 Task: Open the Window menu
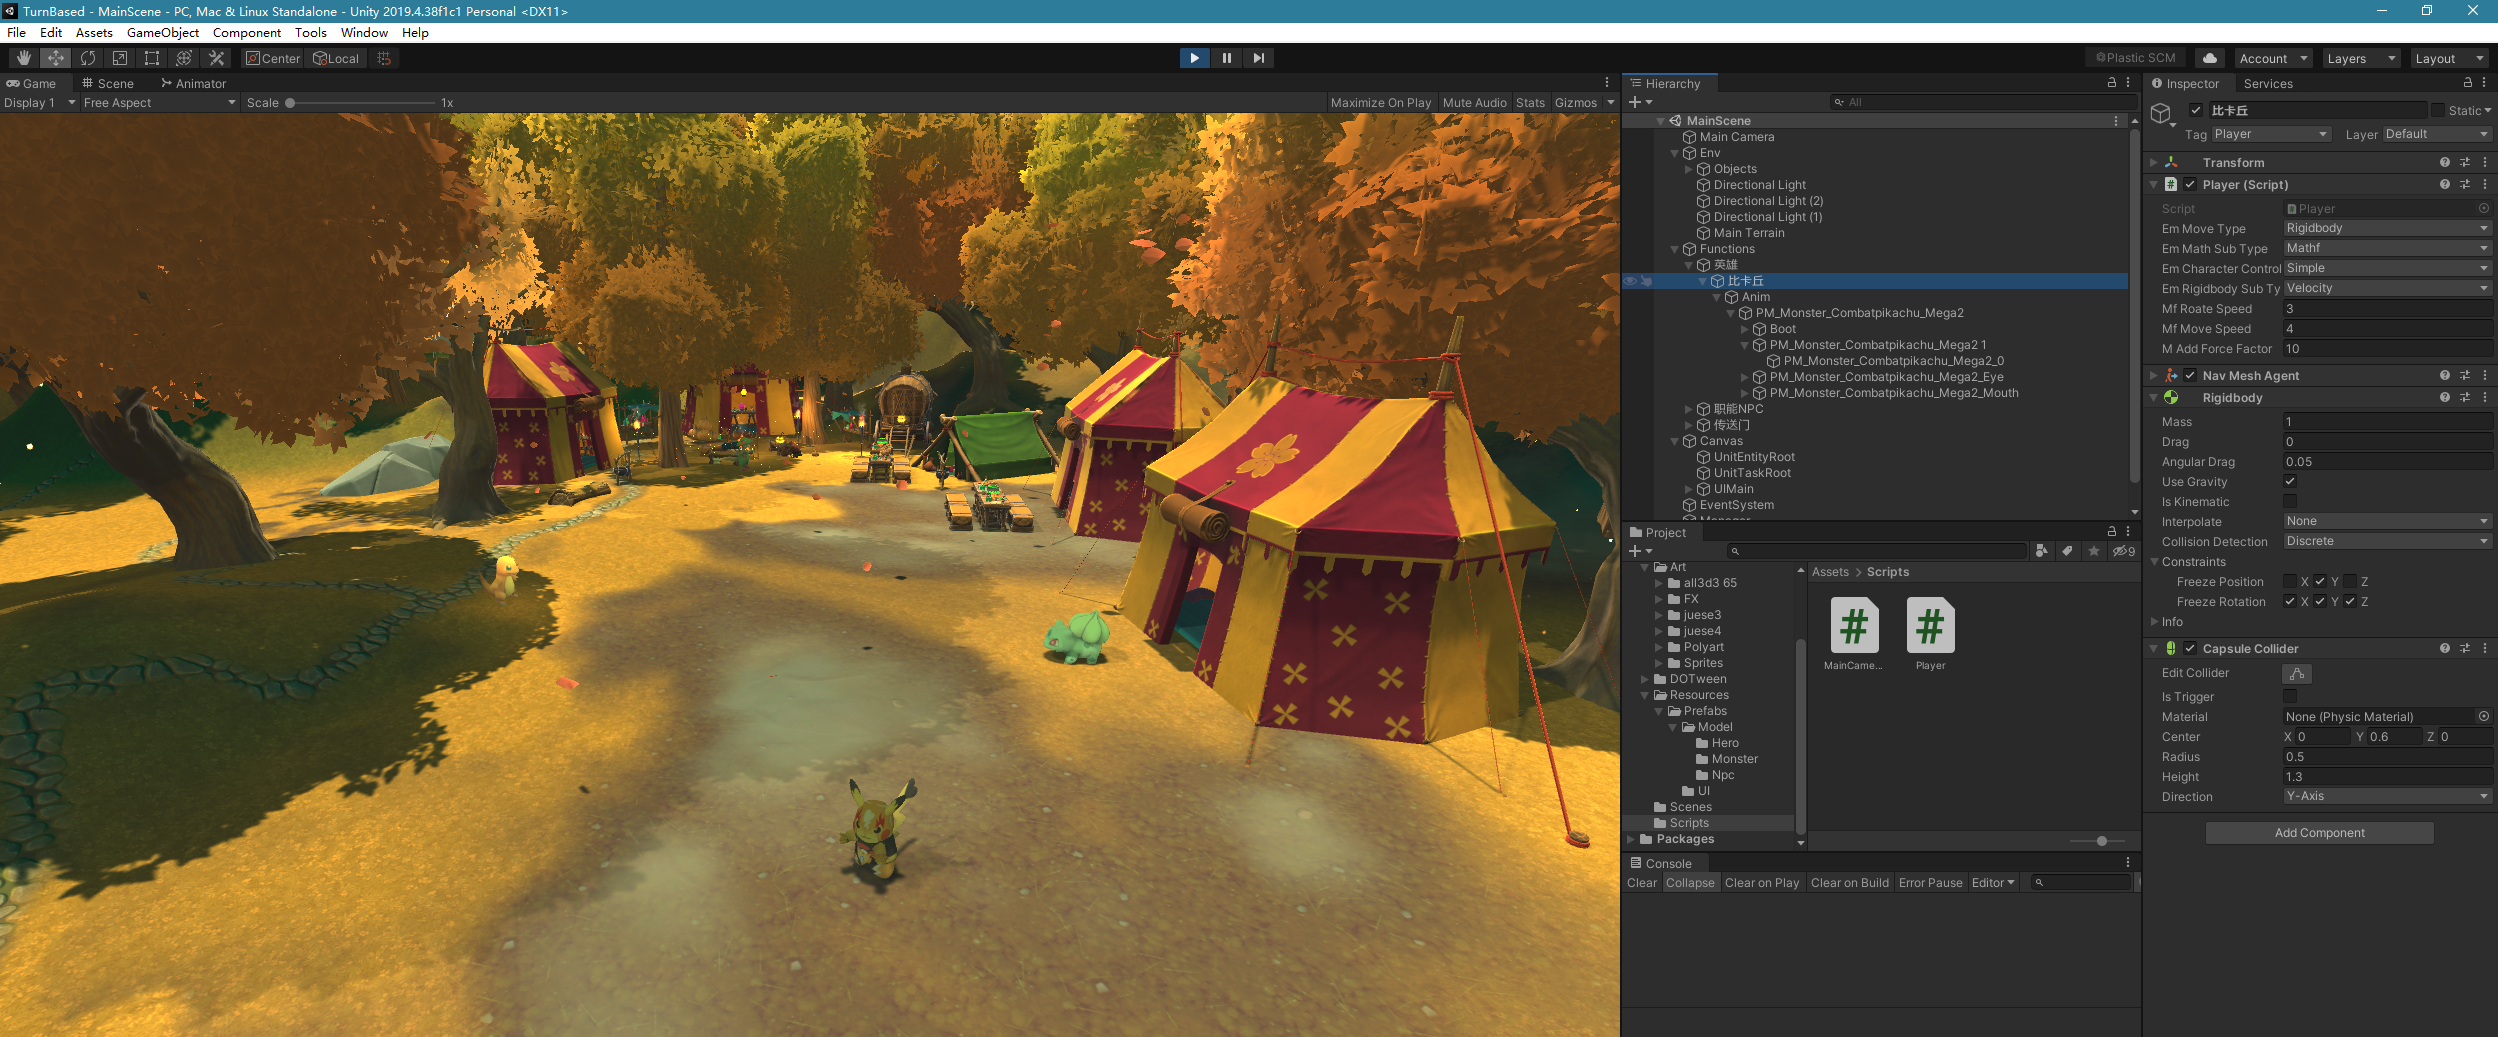364,32
